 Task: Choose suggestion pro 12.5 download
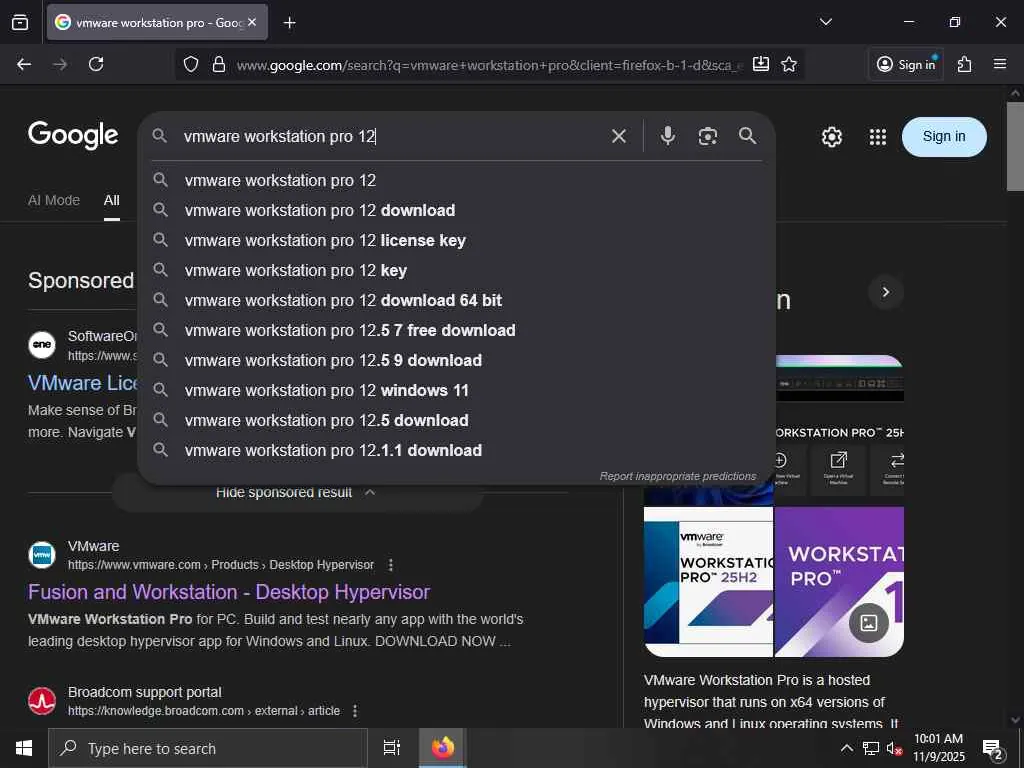[456, 421]
